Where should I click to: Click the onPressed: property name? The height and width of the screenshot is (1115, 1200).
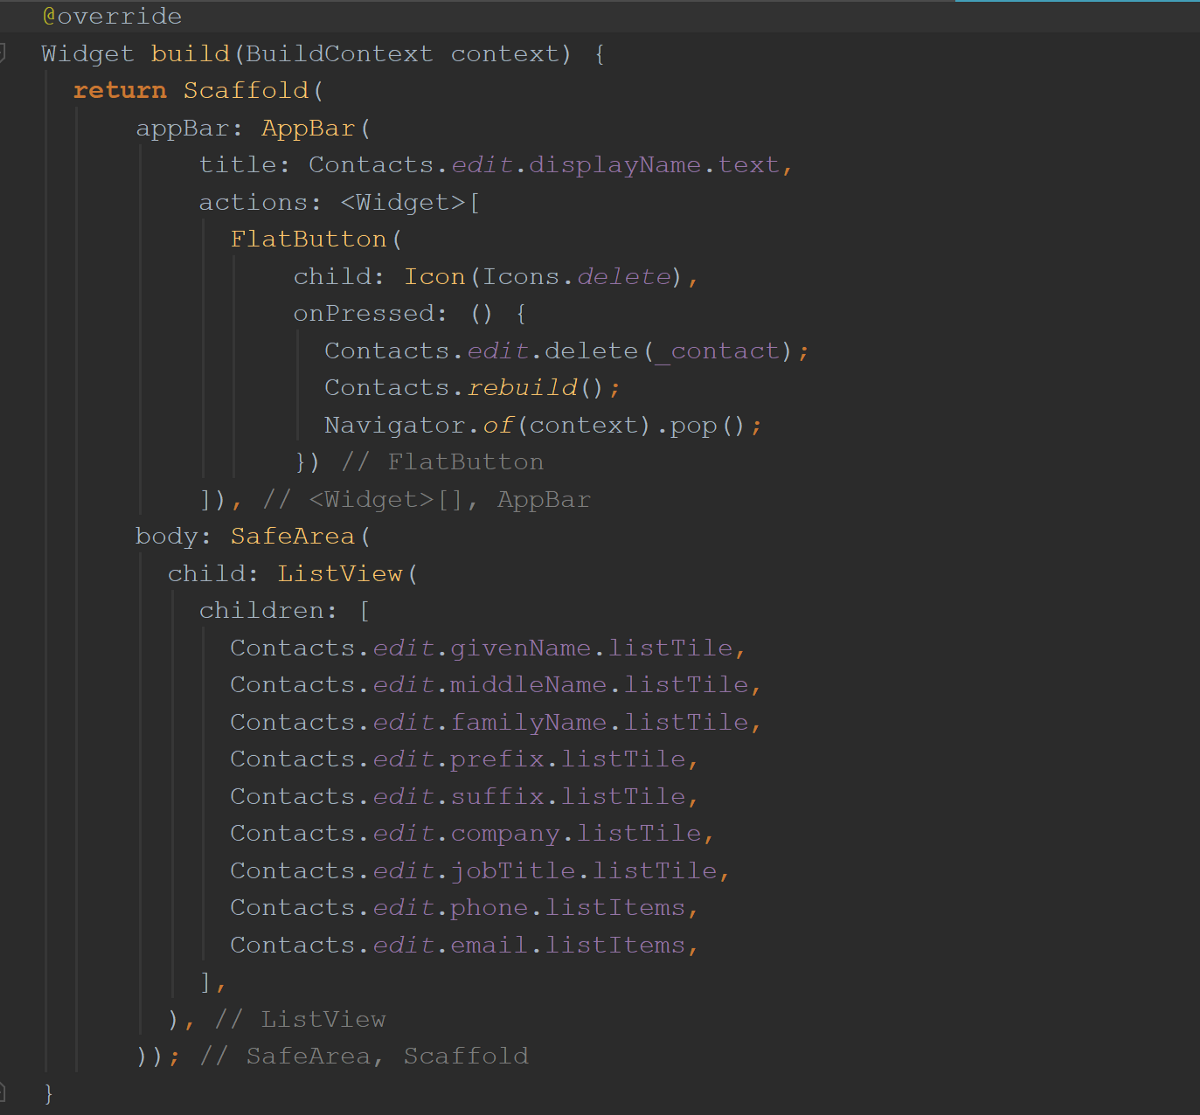(371, 314)
